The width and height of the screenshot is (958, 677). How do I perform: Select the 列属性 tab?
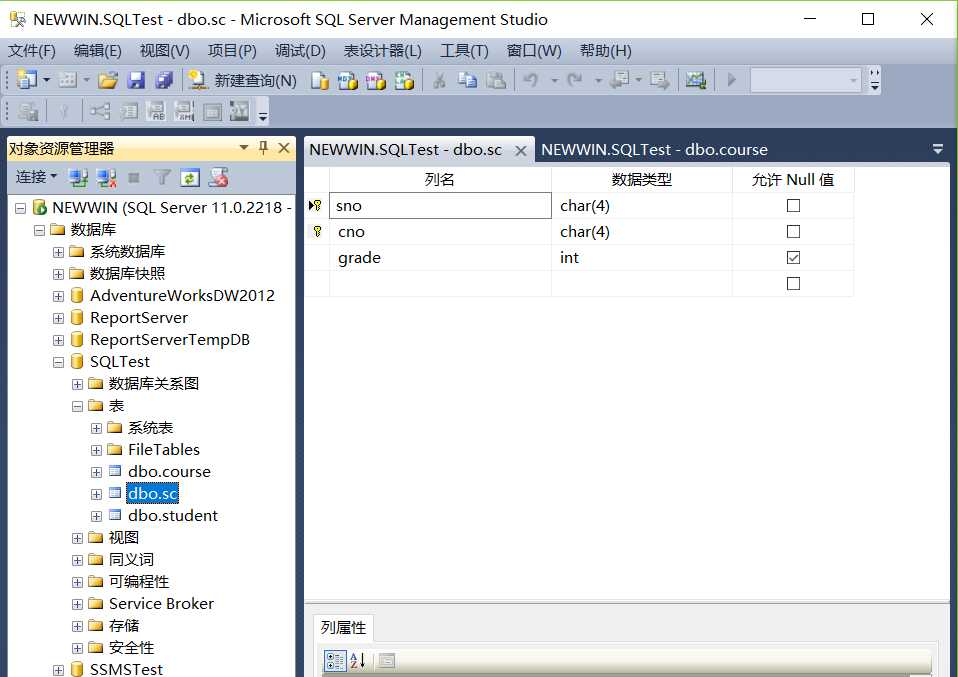343,628
